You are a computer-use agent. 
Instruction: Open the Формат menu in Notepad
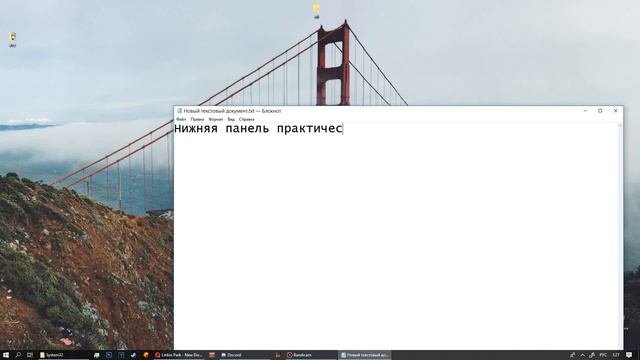(216, 119)
